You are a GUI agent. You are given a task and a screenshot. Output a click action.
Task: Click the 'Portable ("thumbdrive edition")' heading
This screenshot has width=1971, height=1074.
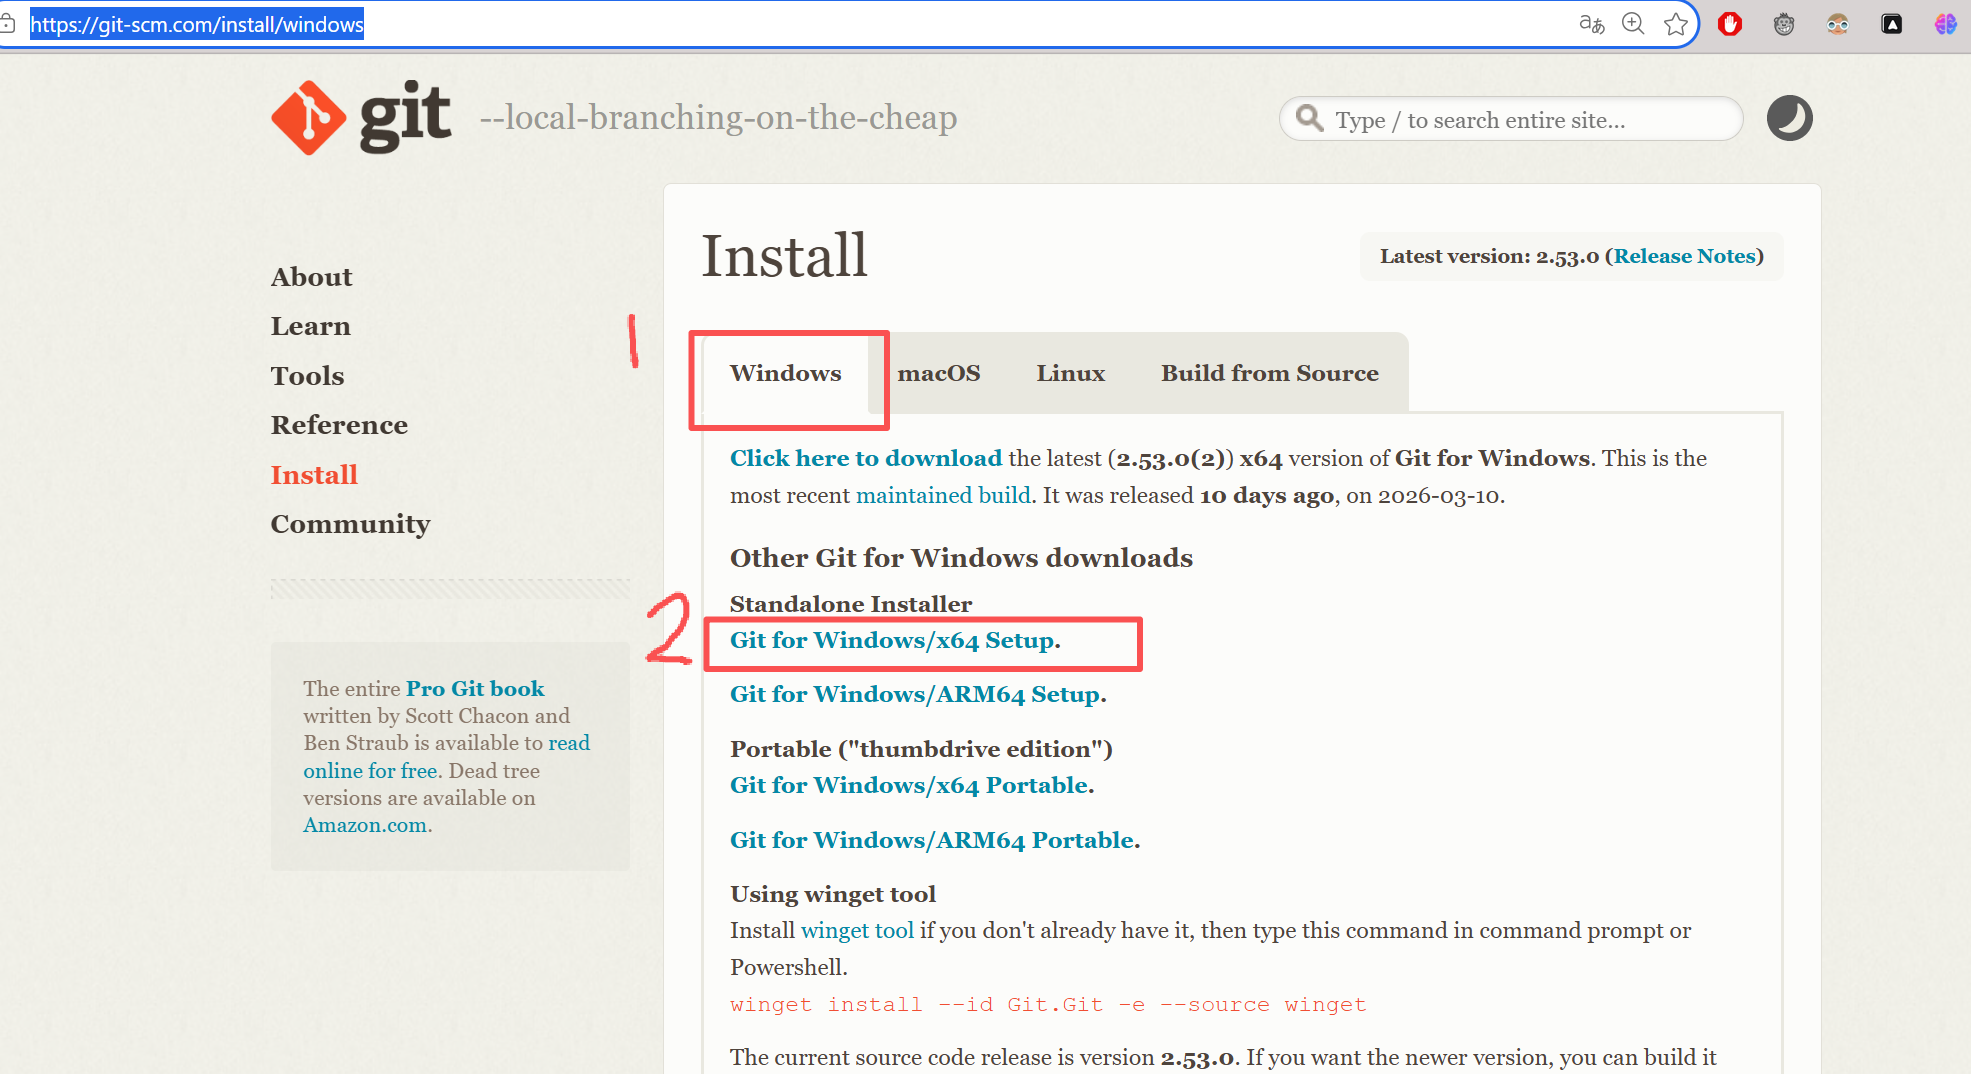coord(921,749)
